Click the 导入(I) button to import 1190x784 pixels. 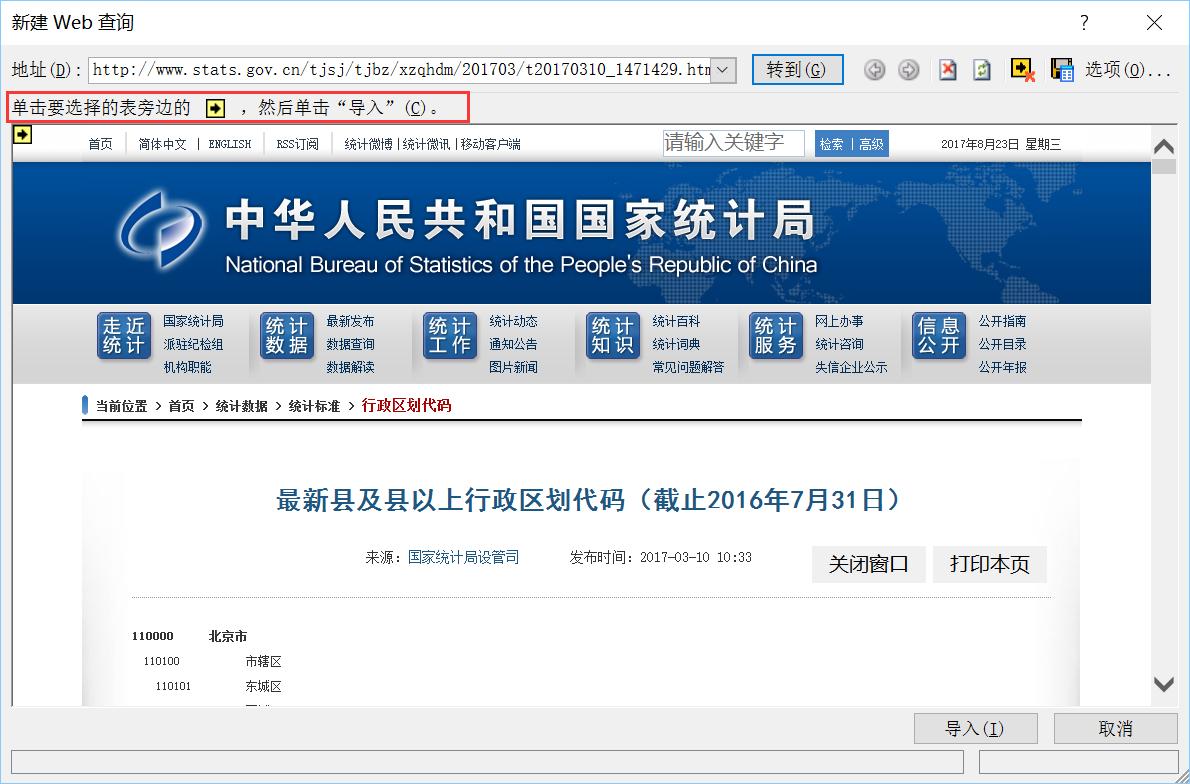coord(975,728)
